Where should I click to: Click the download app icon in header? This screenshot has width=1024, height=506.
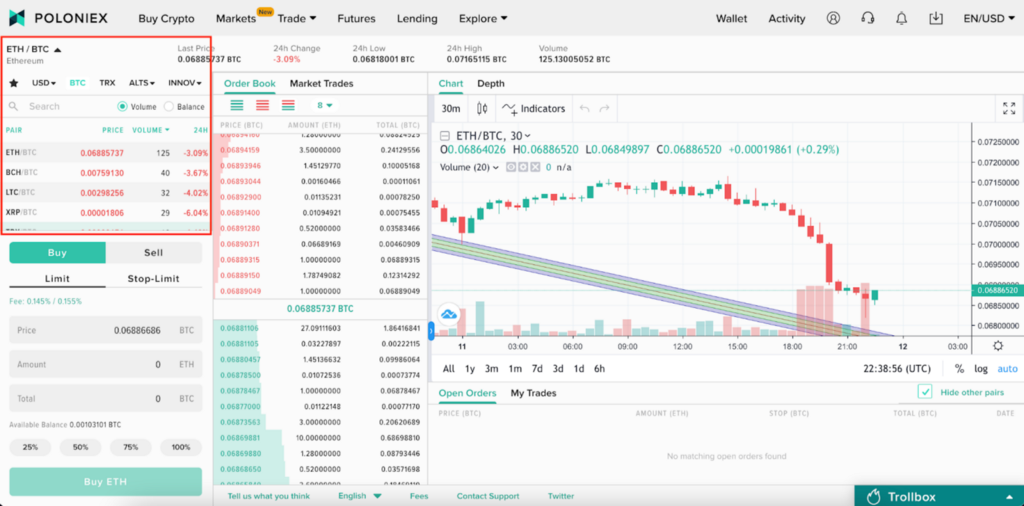pyautogui.click(x=936, y=18)
